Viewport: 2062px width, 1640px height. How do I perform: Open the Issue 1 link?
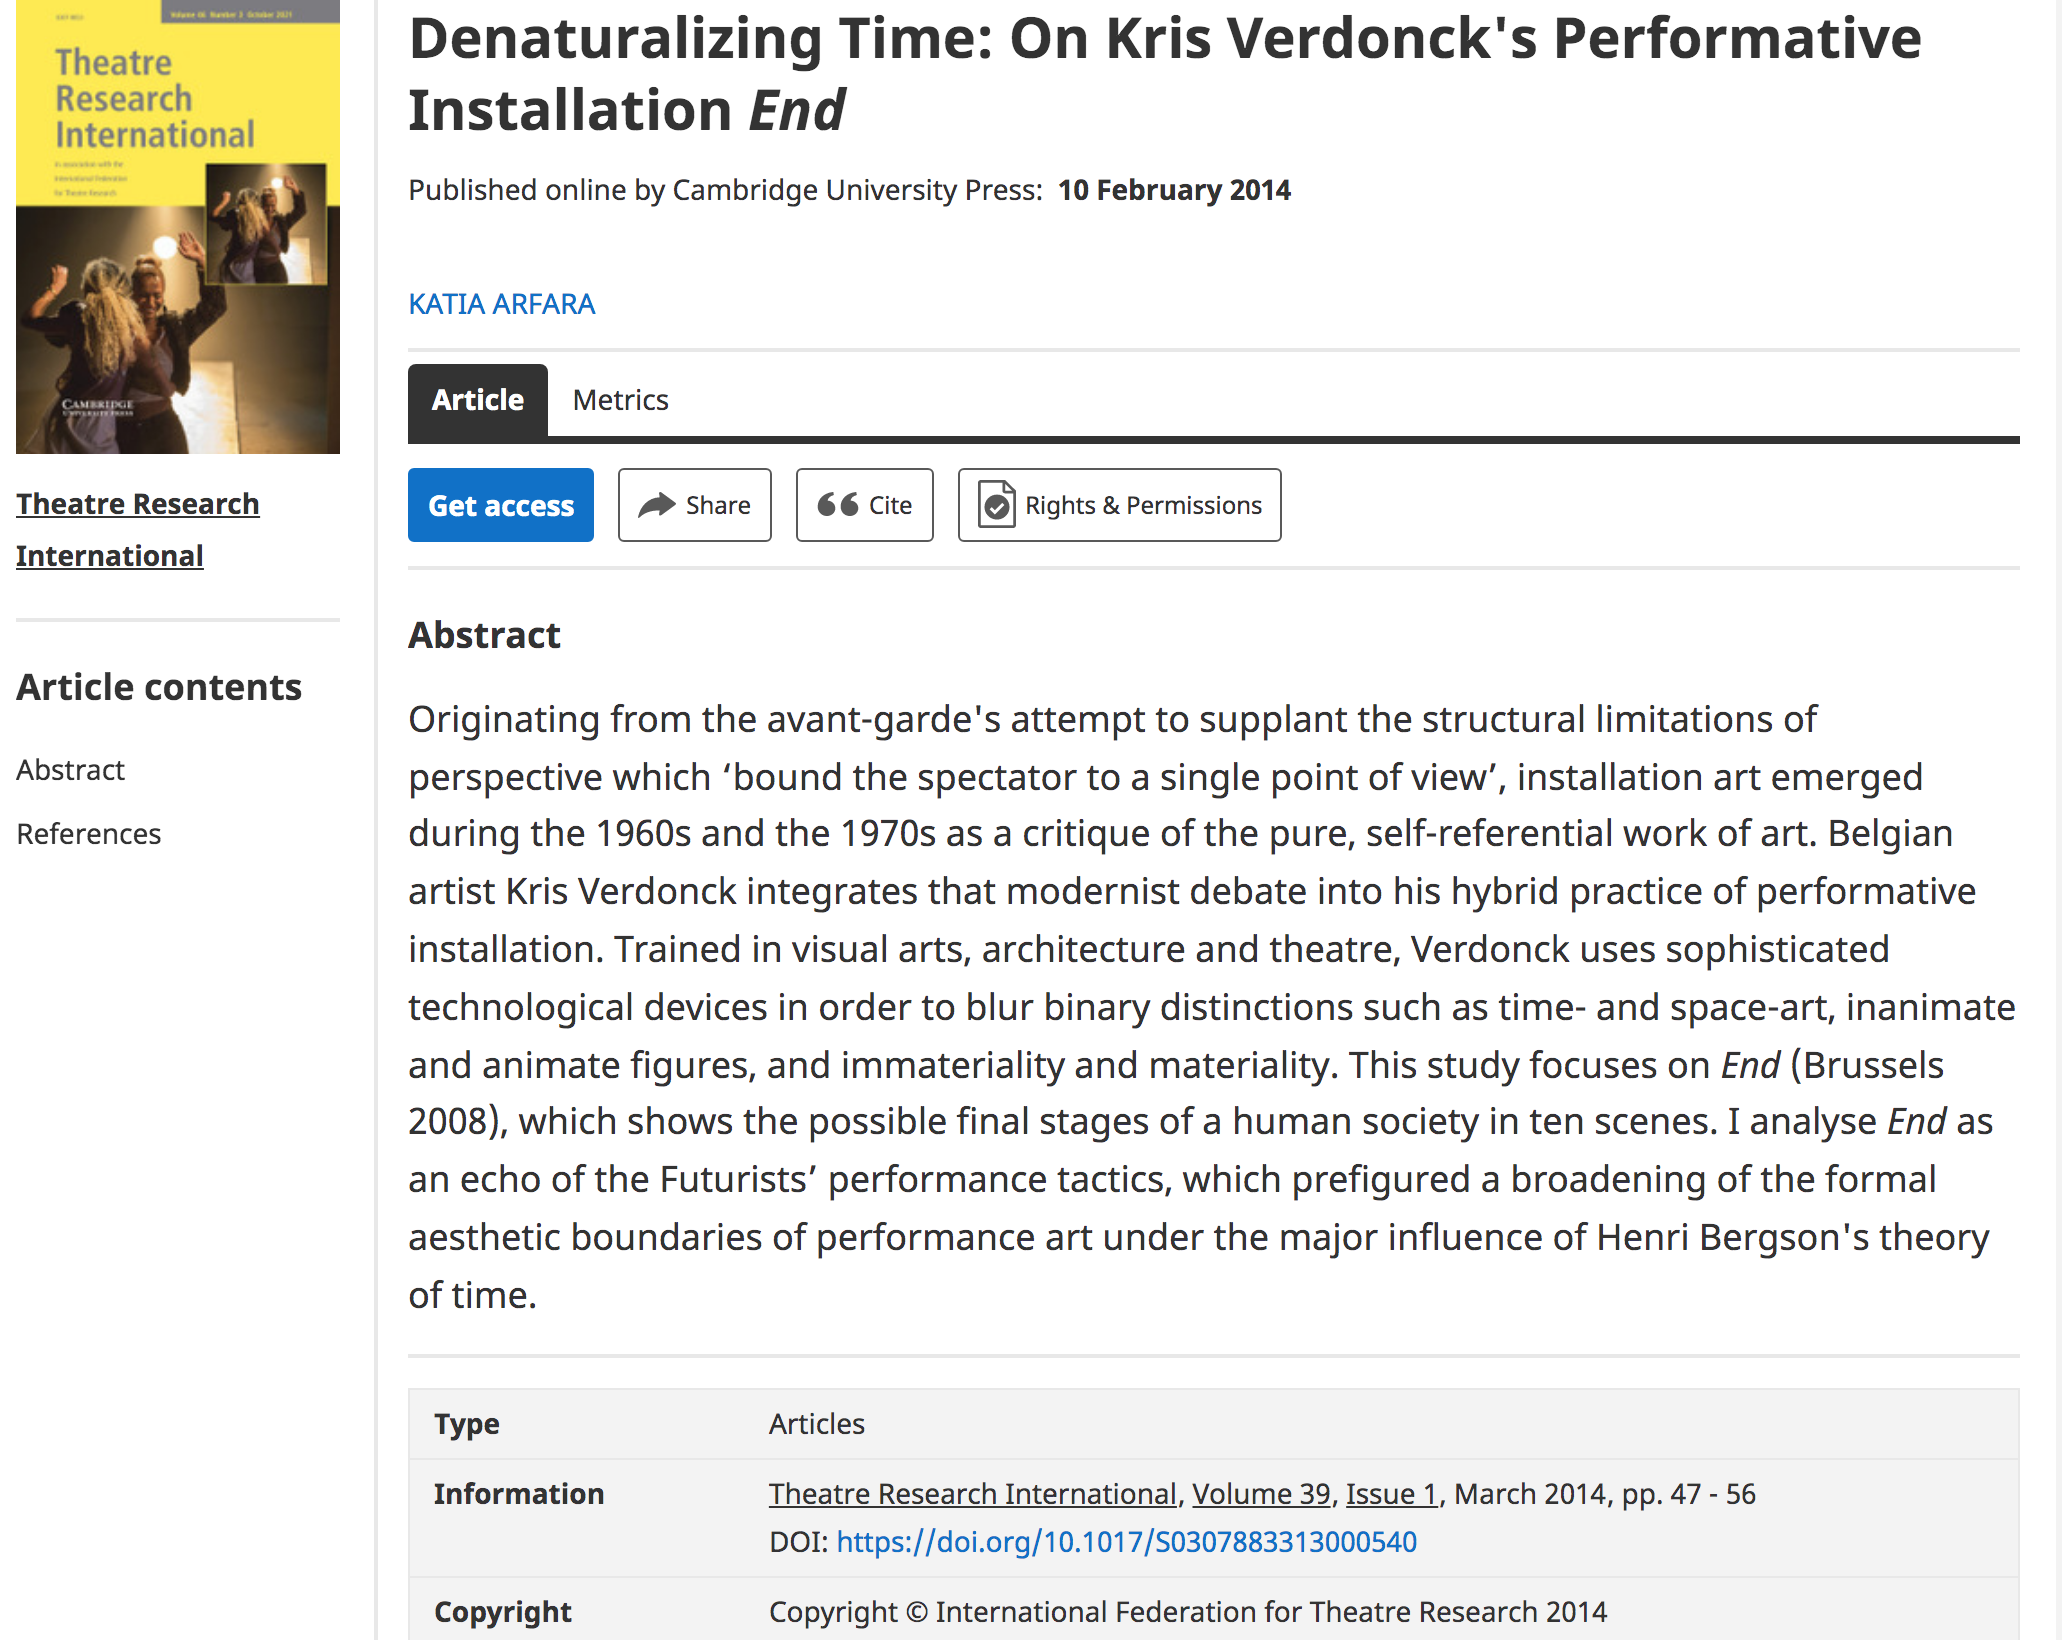pos(1391,1494)
